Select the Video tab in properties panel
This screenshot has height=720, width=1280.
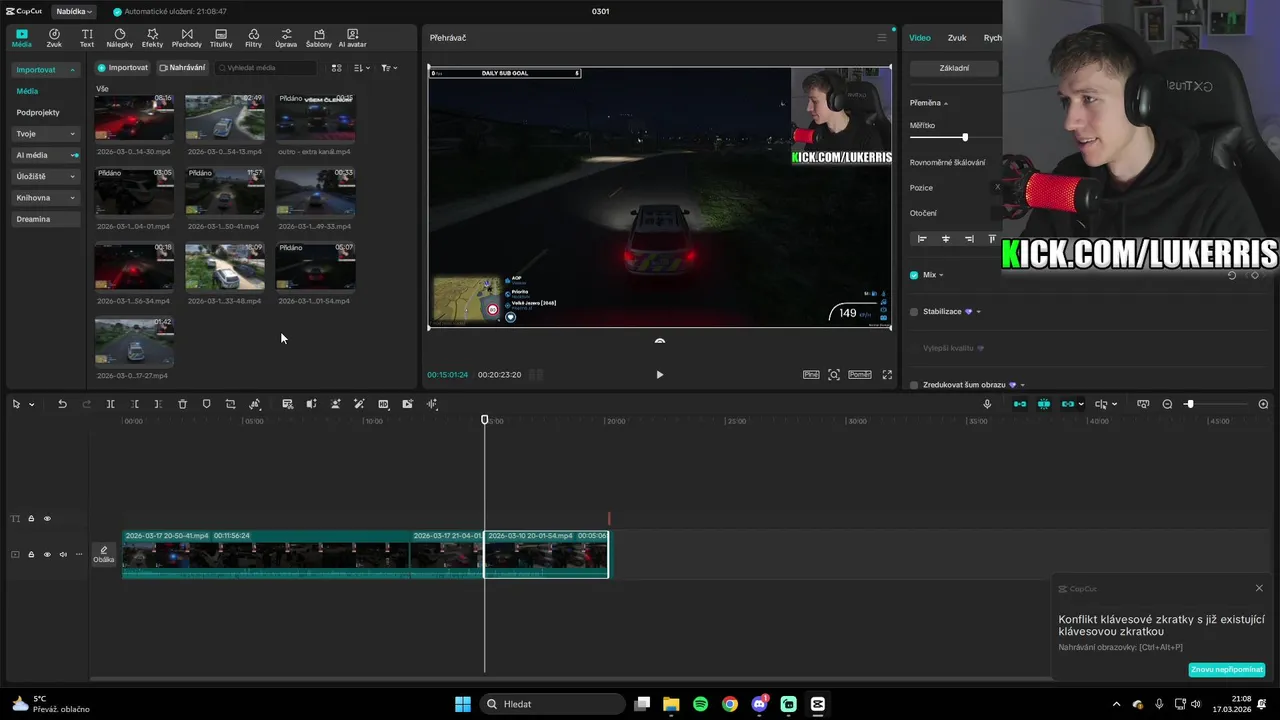(x=920, y=38)
